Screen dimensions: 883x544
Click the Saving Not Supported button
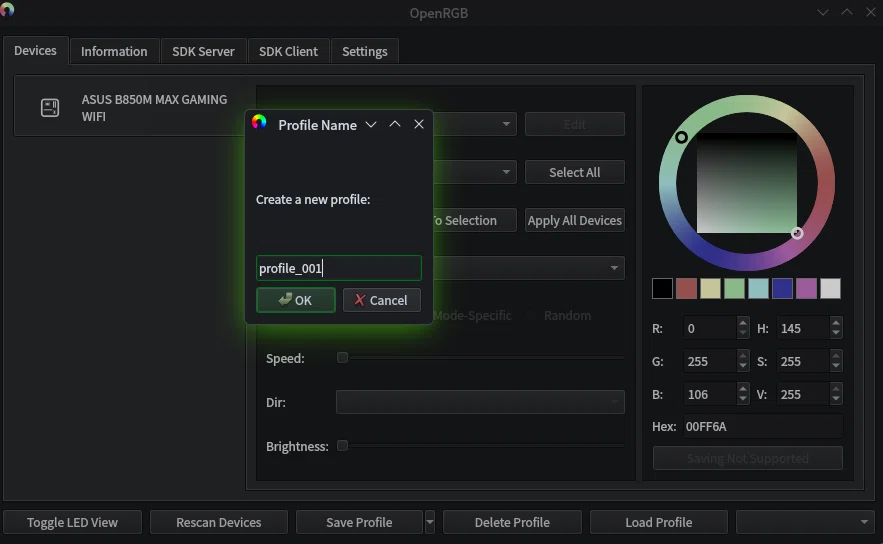pos(748,458)
